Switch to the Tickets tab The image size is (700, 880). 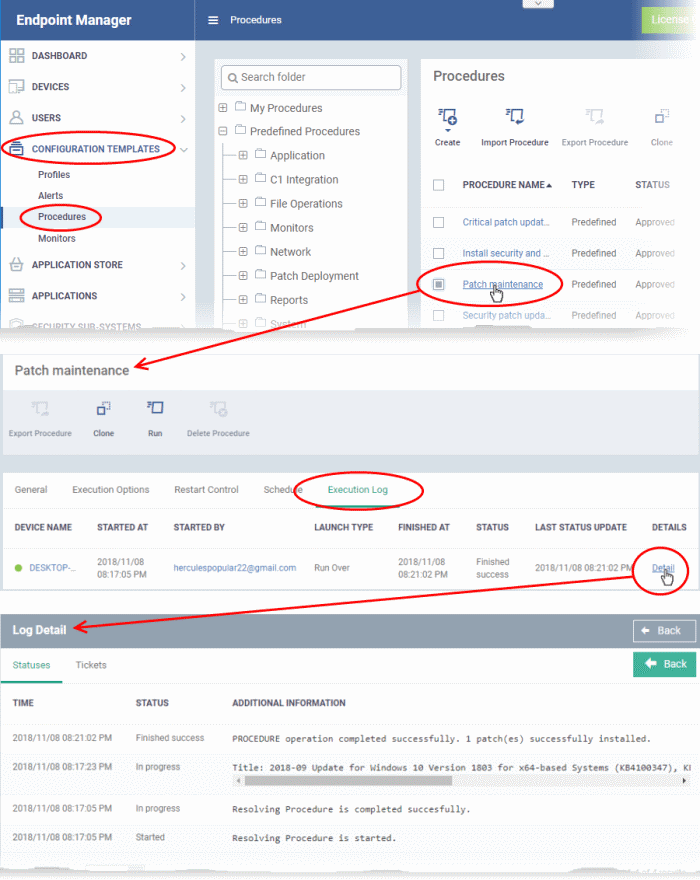coord(91,664)
